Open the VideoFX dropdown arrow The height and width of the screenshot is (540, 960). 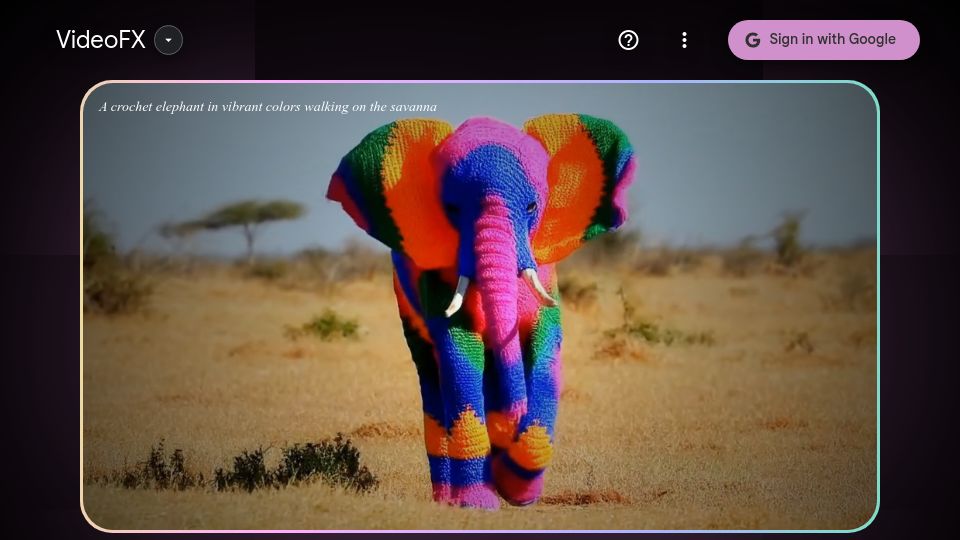168,40
